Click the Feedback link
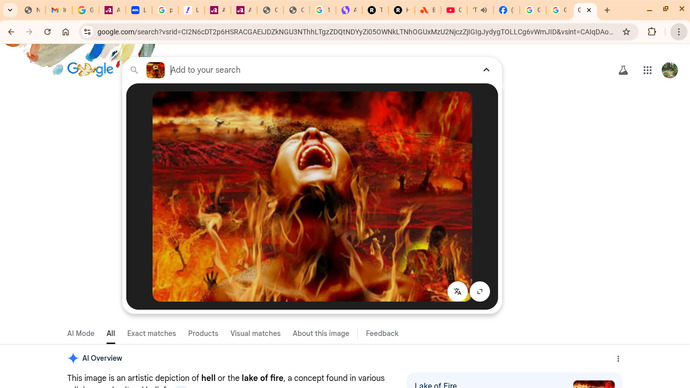Viewport: 690px width, 388px height. point(382,333)
